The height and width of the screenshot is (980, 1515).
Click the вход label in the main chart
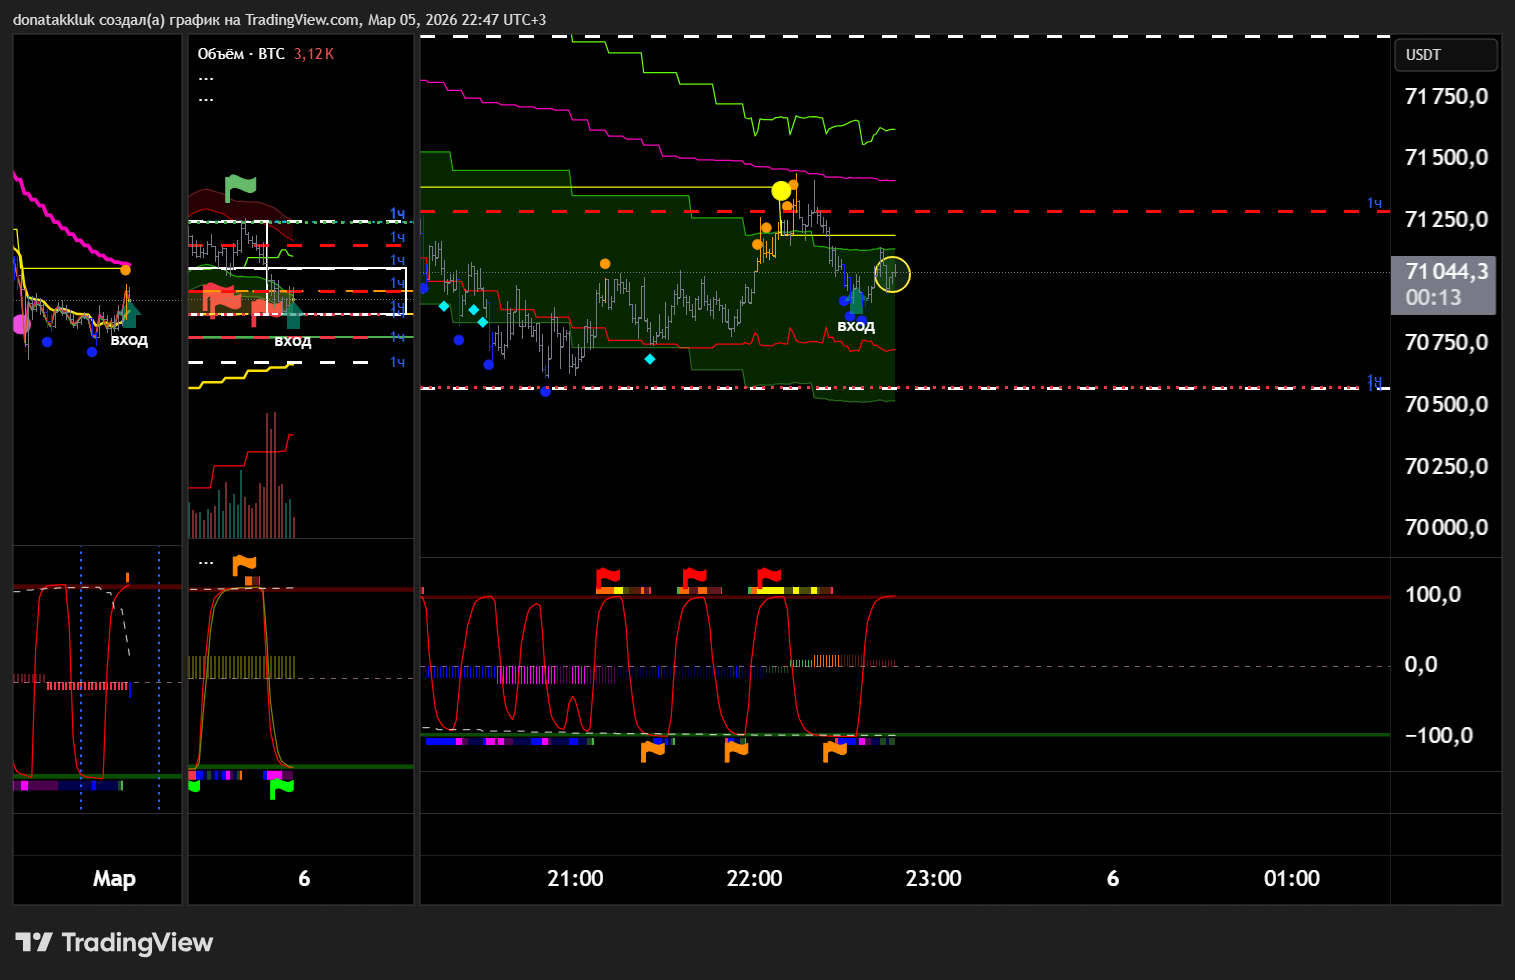click(856, 326)
